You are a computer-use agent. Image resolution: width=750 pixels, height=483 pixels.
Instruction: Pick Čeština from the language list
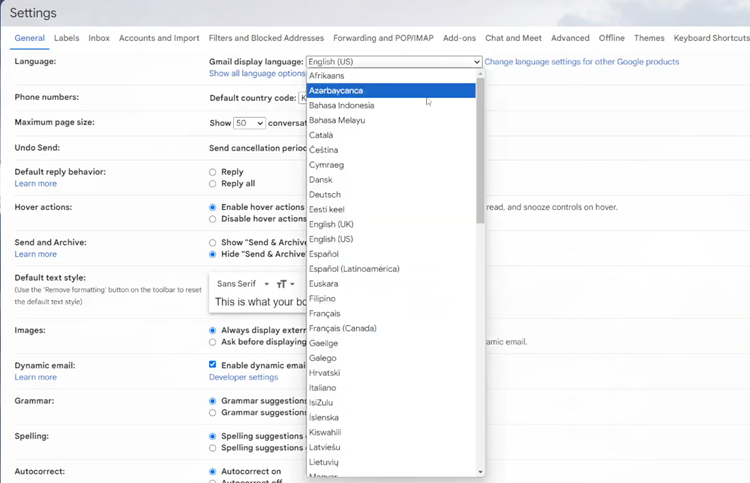click(x=391, y=150)
